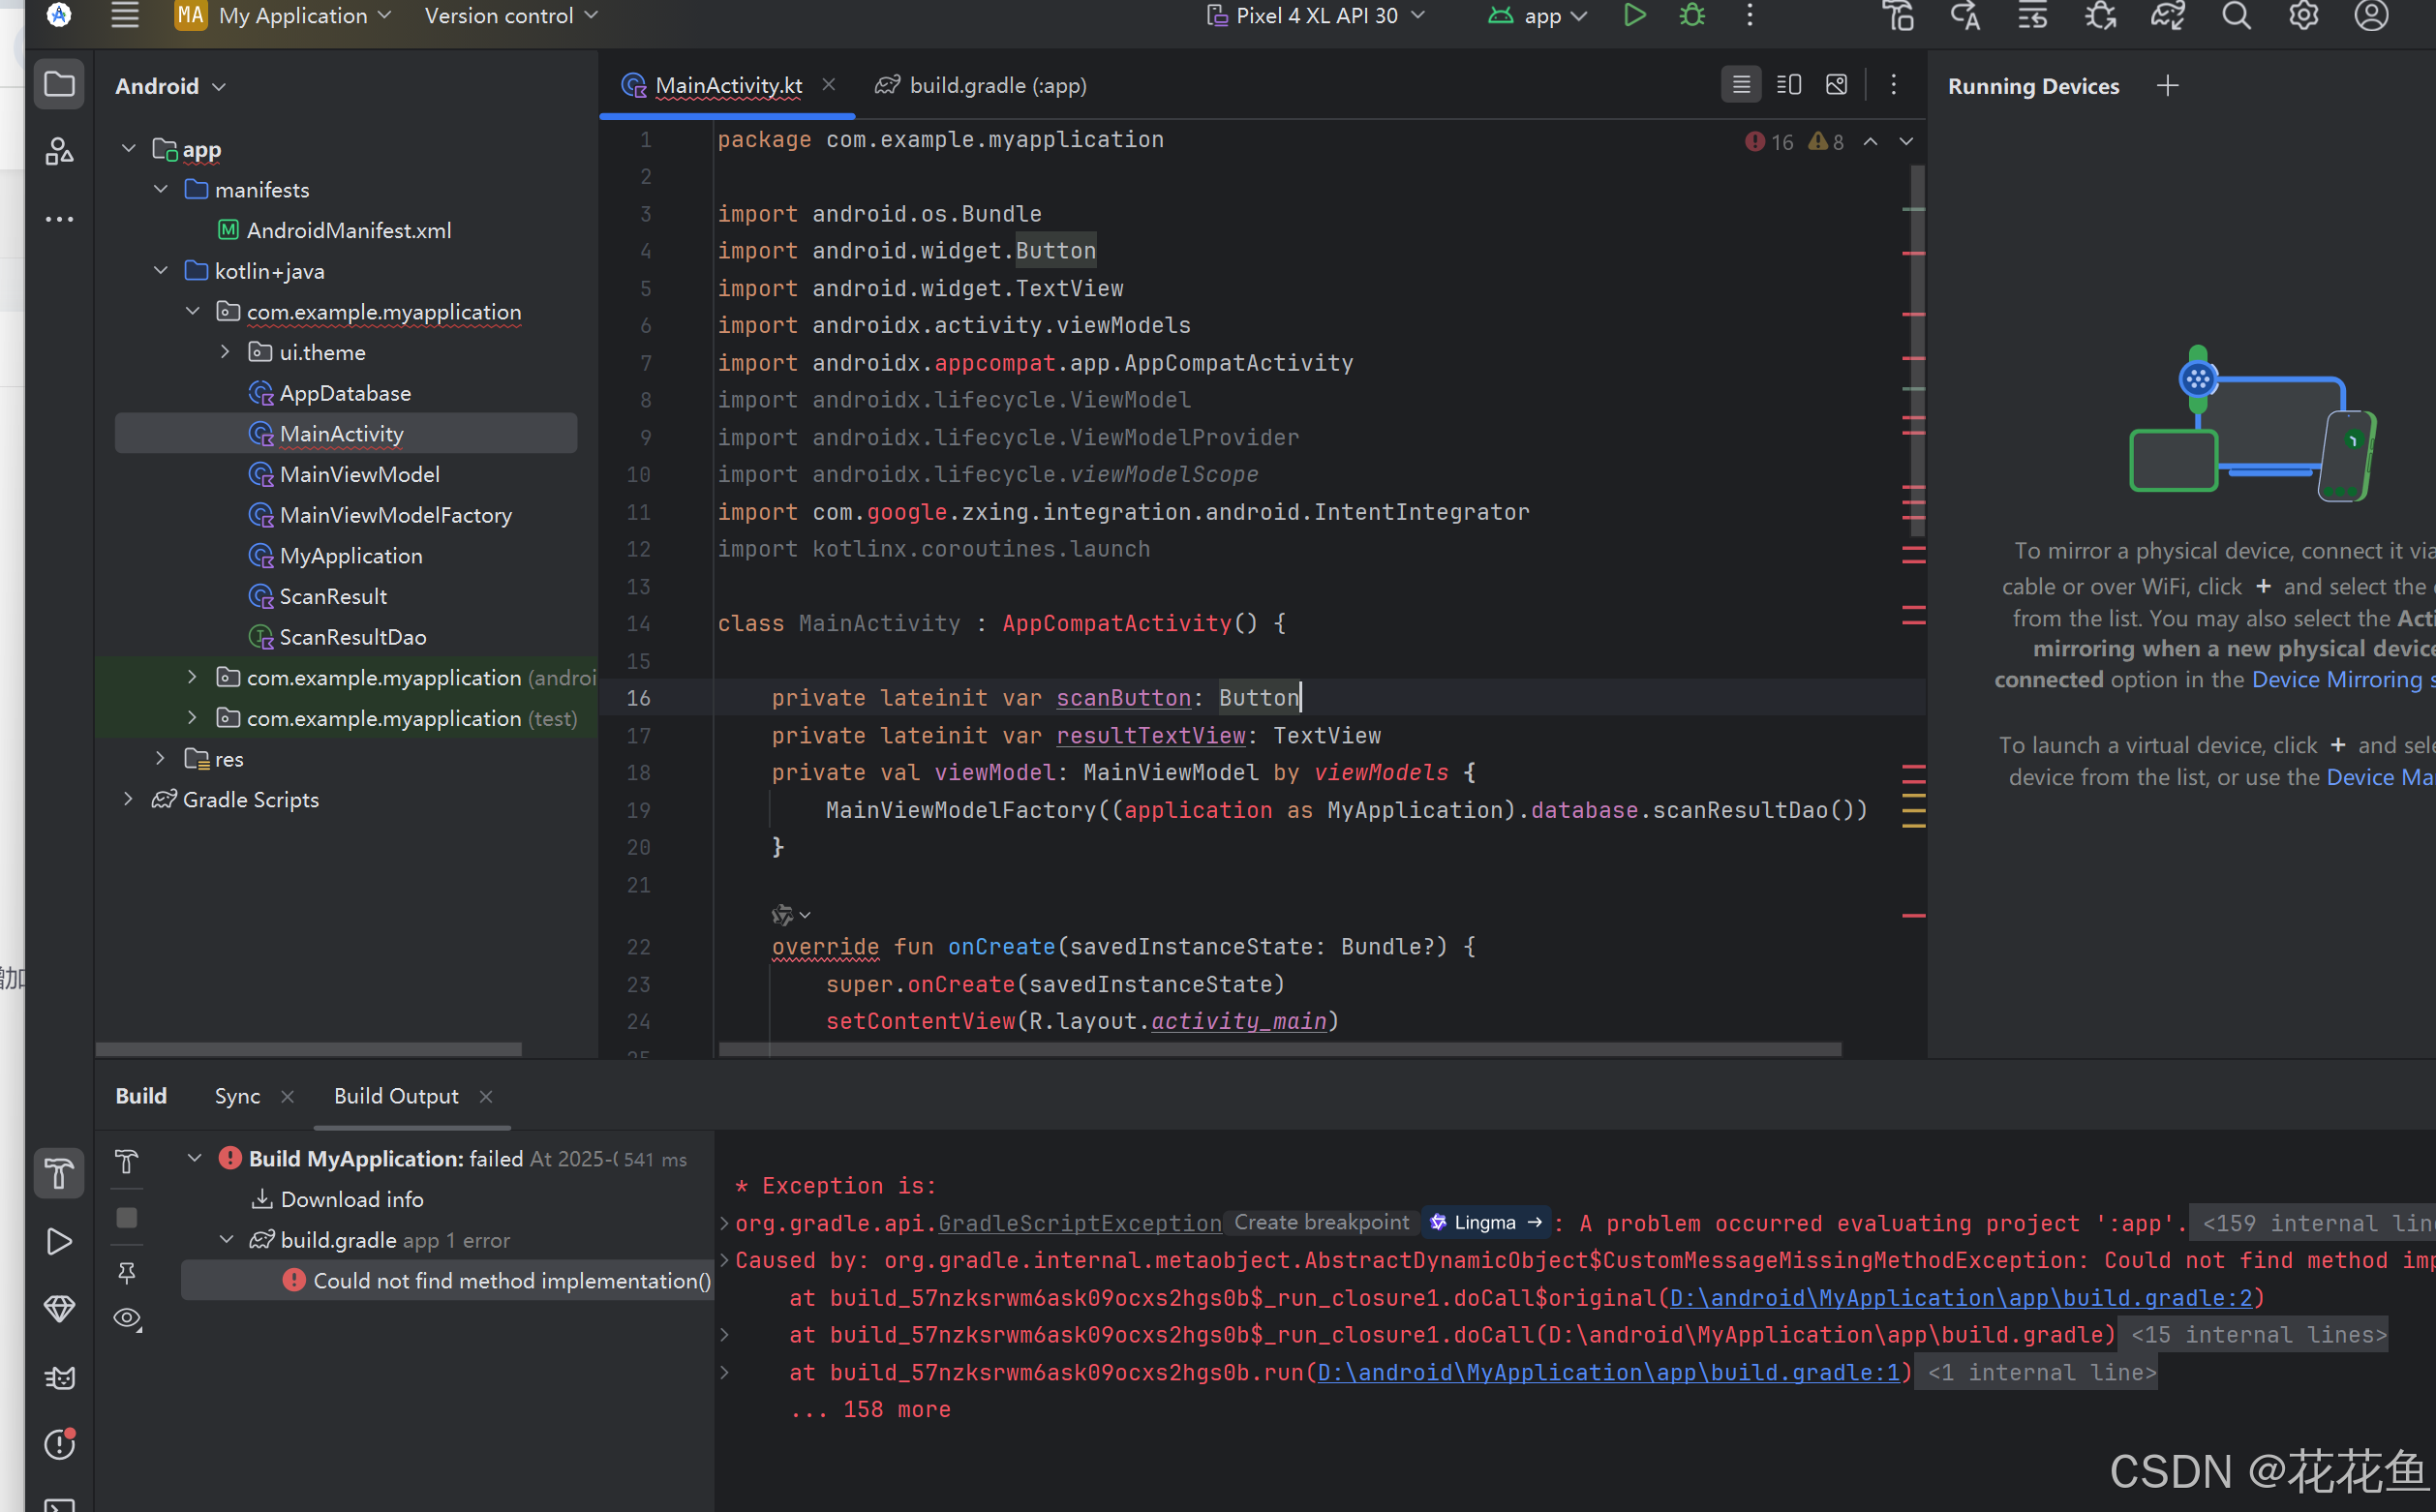Click the App Quality Insights gem icon
This screenshot has width=2436, height=1512.
(59, 1308)
